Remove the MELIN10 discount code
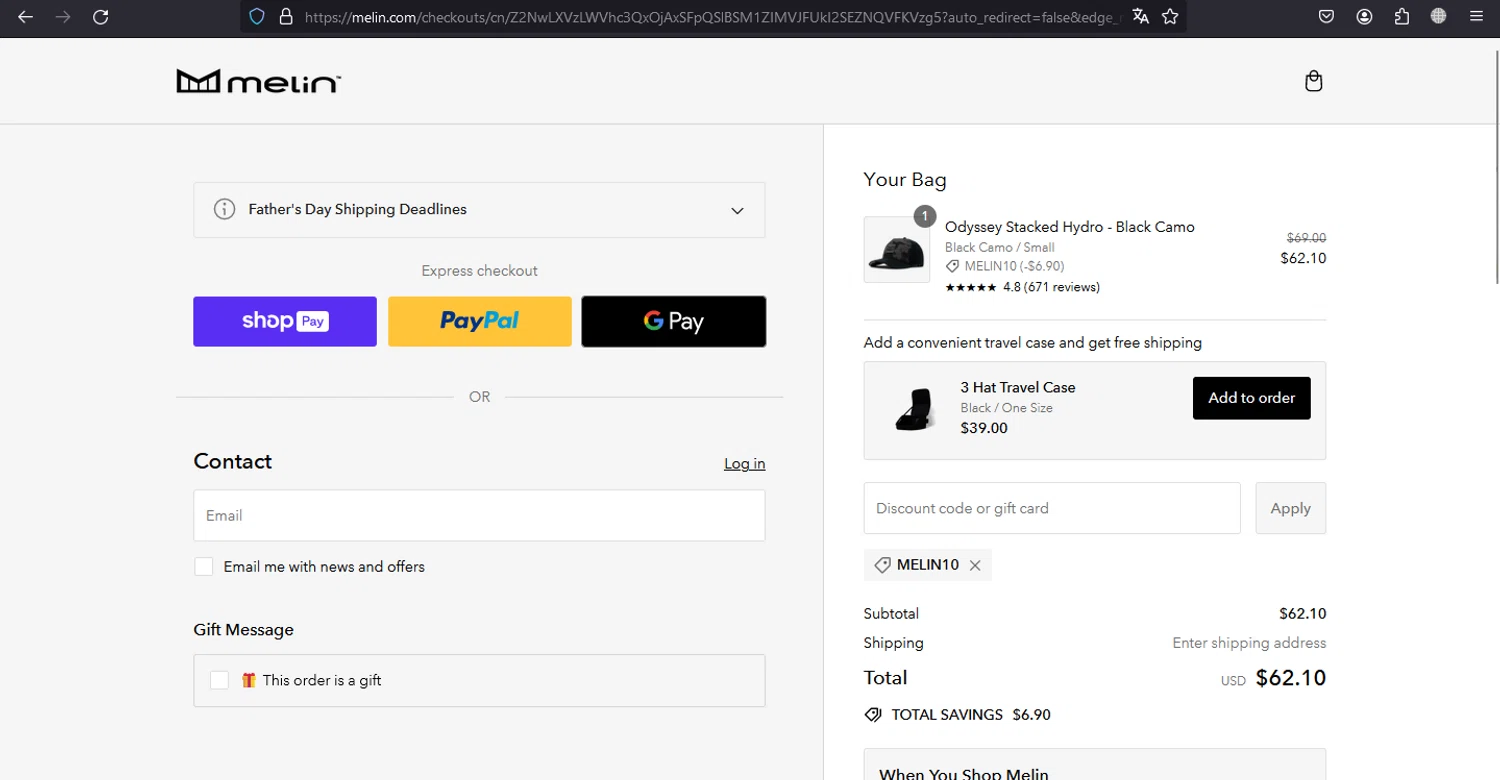1500x780 pixels. pos(975,565)
